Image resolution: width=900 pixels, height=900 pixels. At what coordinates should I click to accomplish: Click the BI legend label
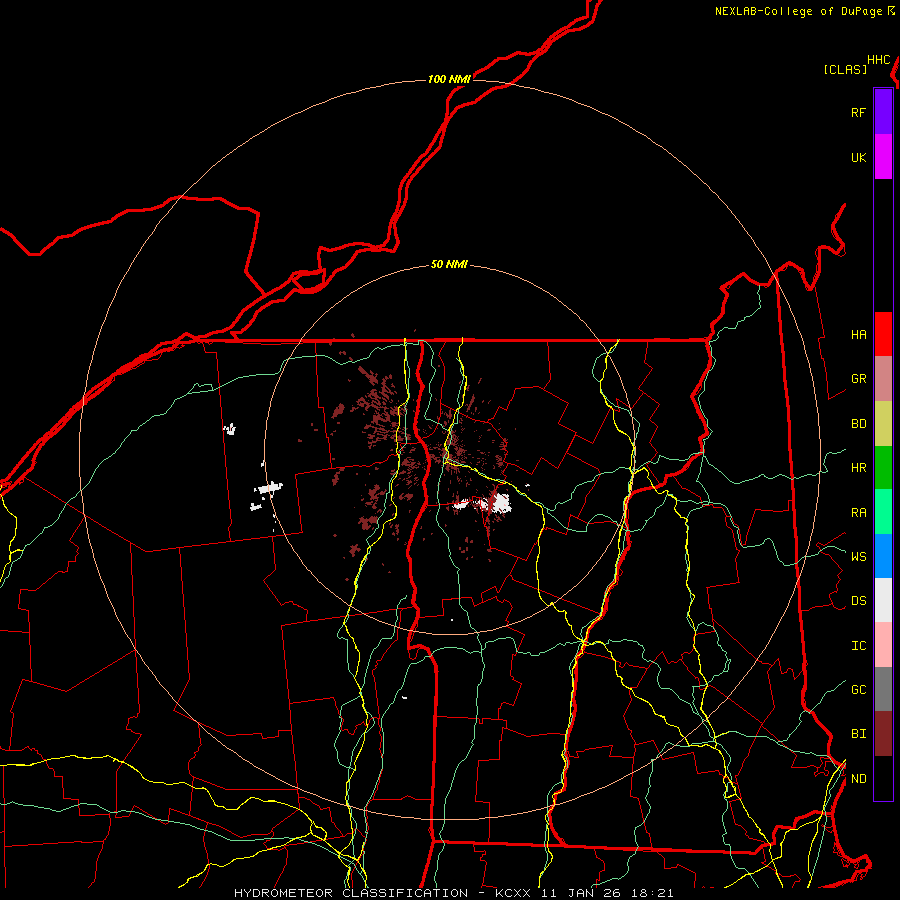858,734
